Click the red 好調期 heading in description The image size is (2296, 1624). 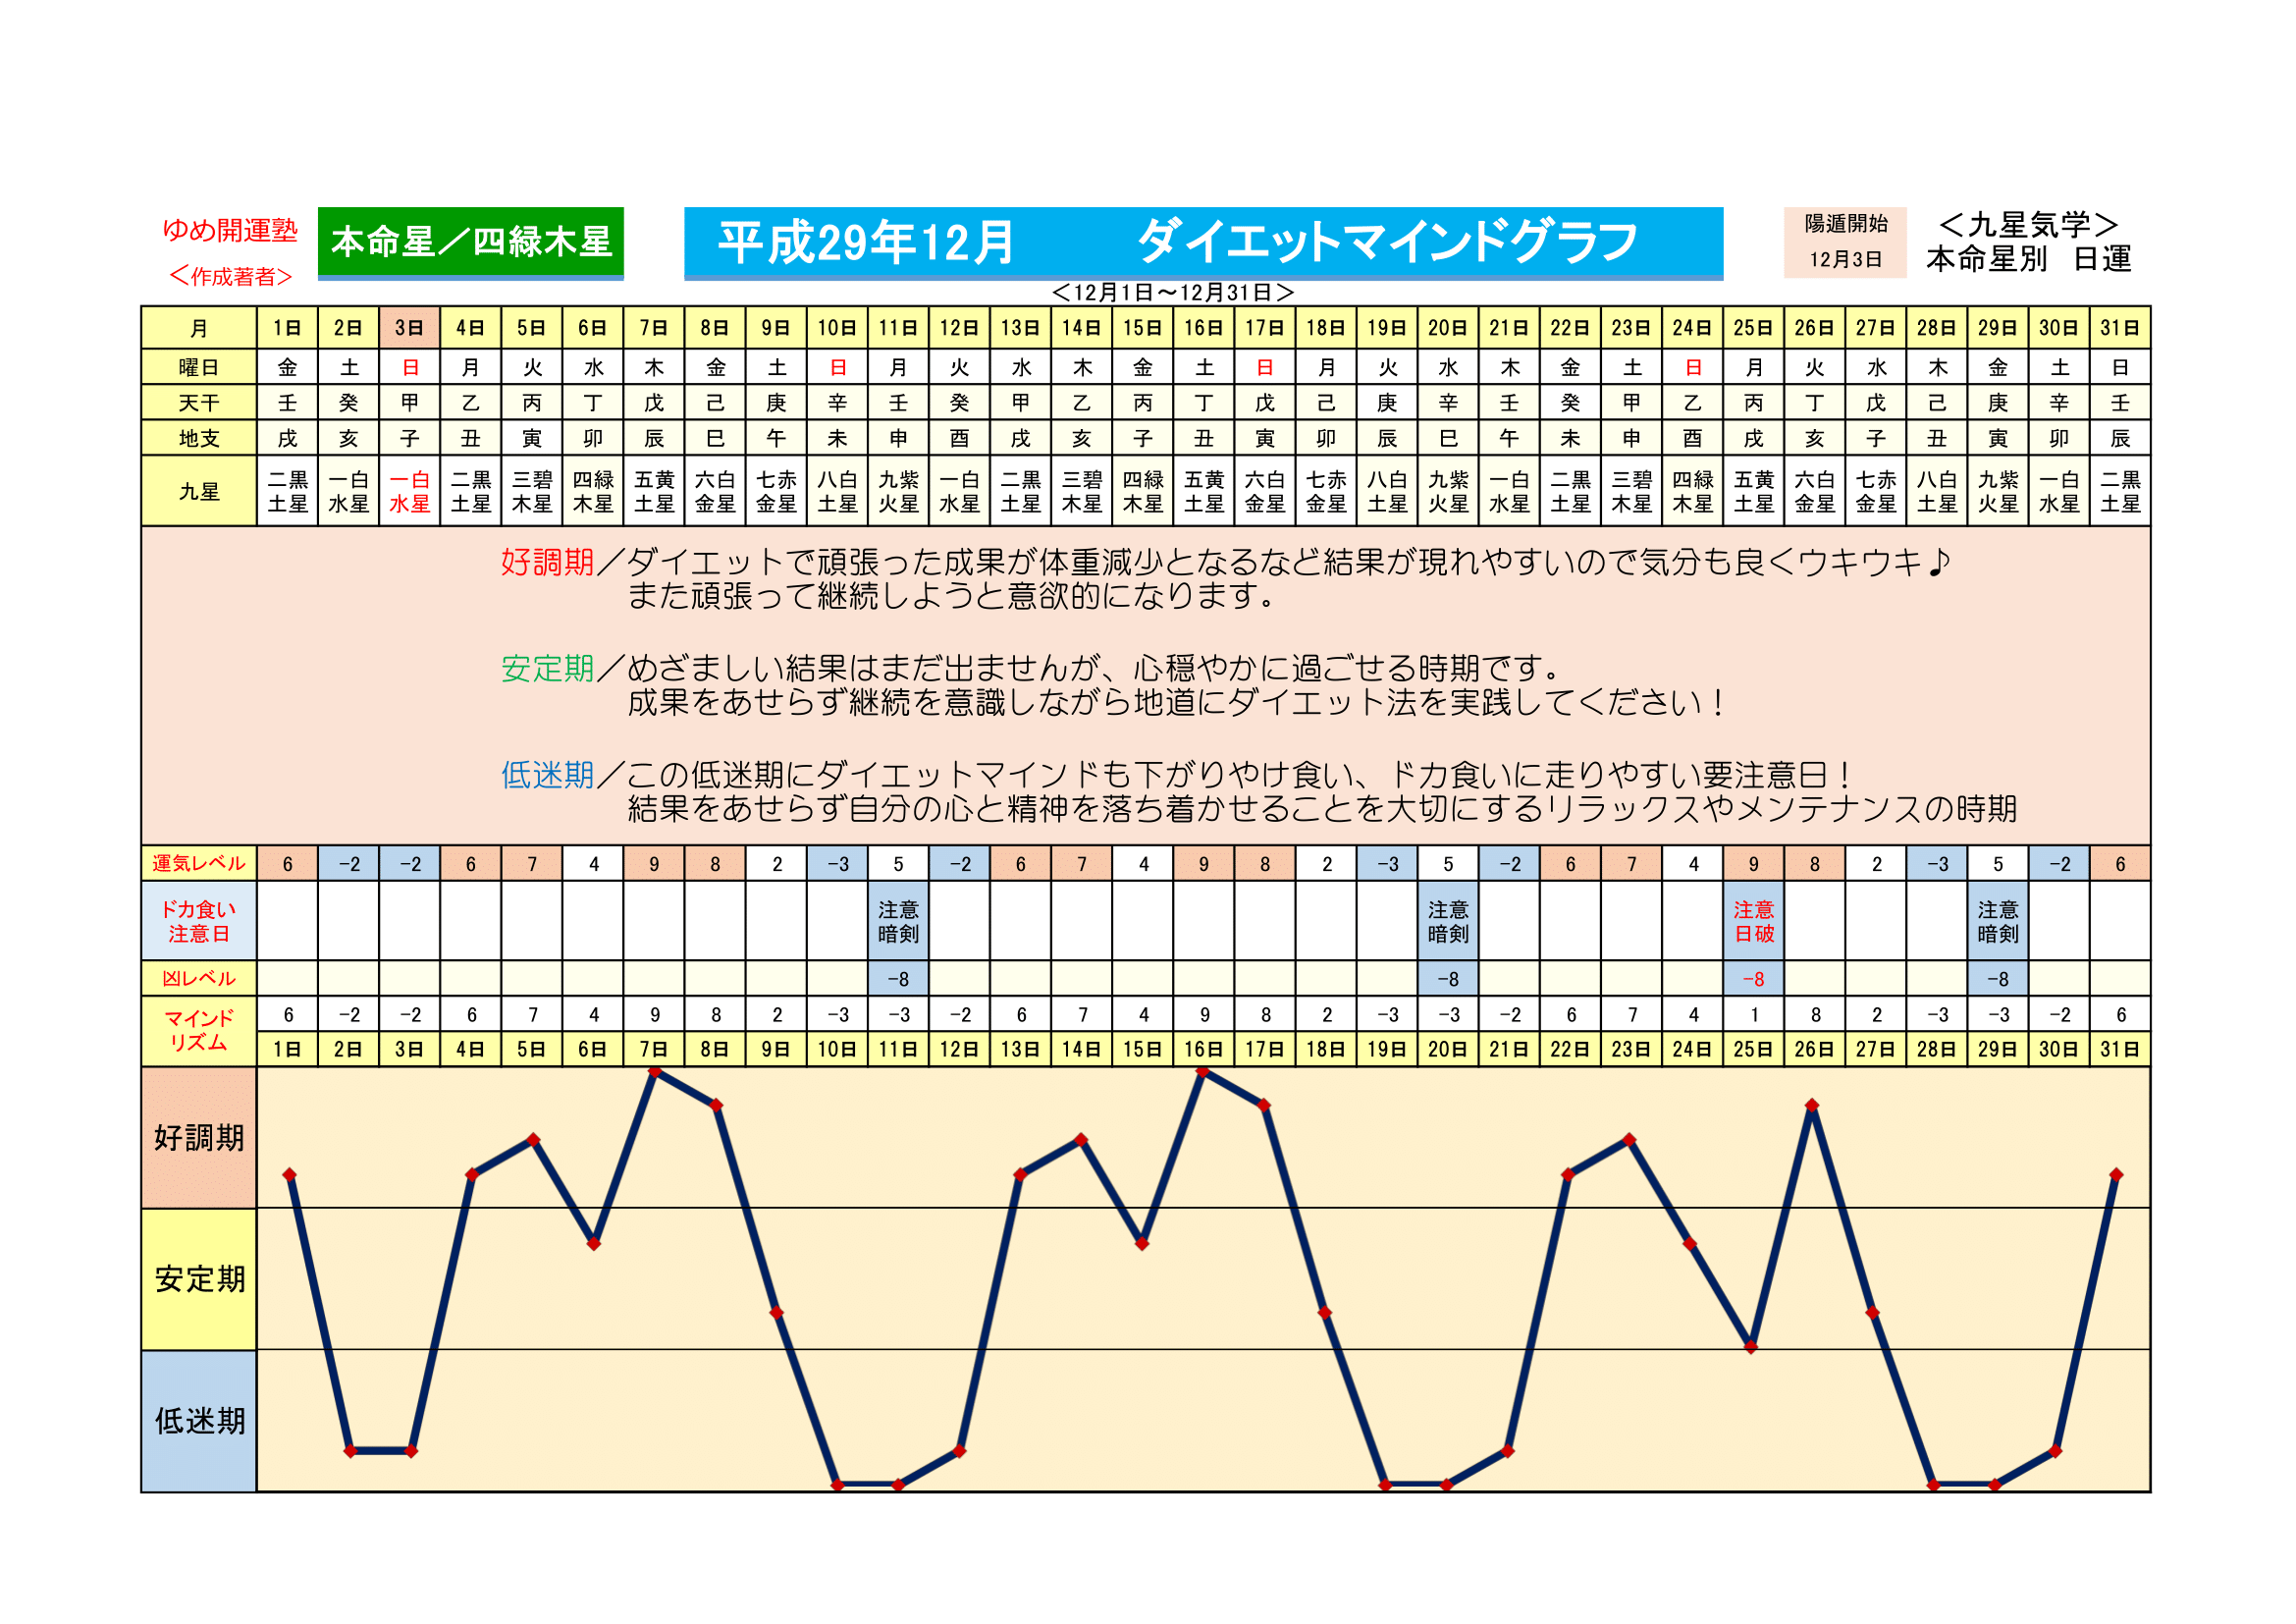pos(547,562)
